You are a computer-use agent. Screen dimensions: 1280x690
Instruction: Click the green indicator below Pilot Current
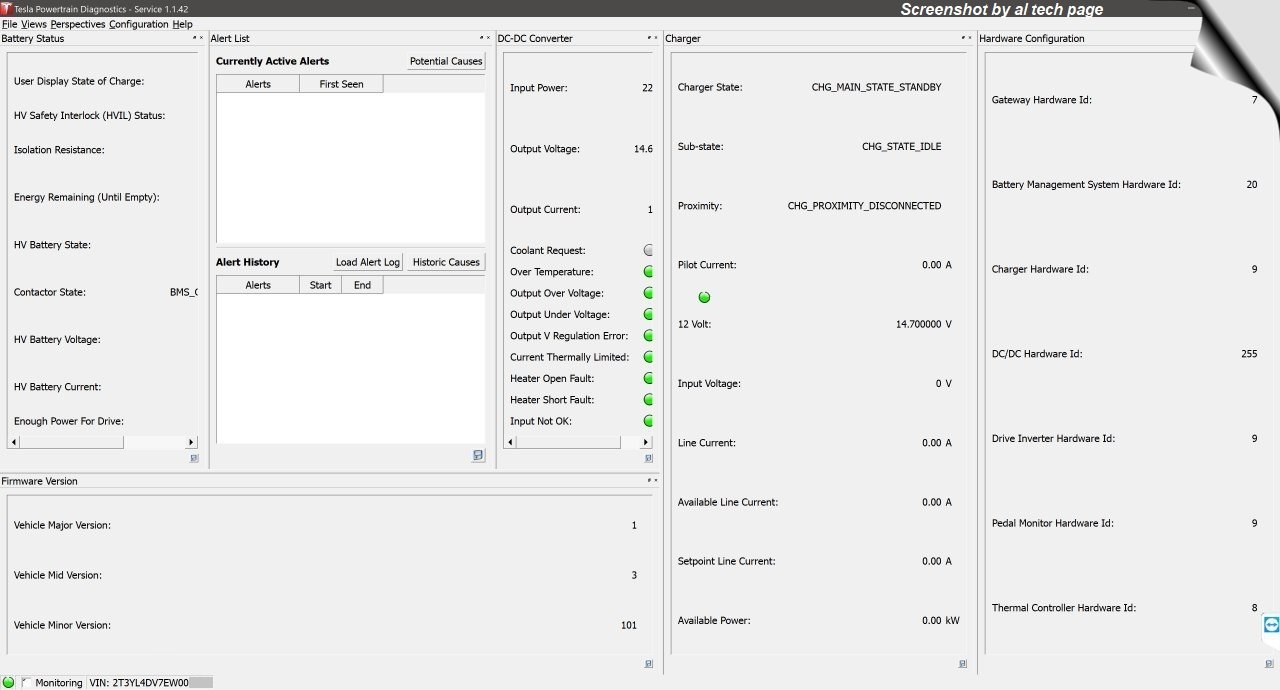tap(704, 297)
